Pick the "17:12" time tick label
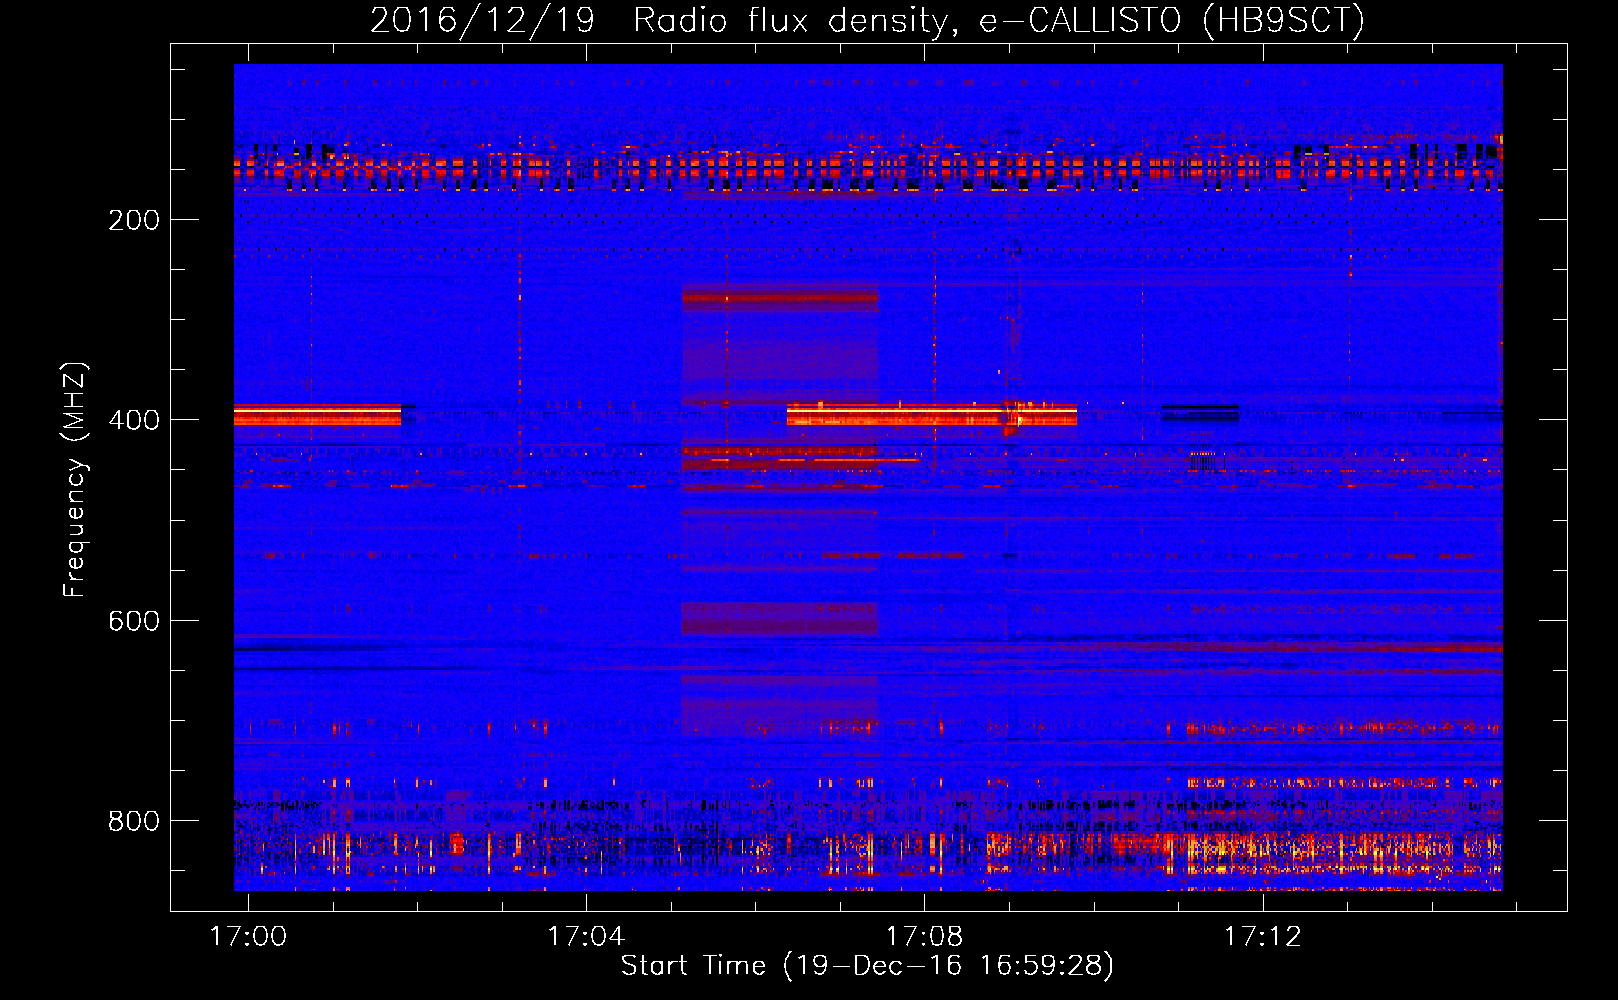This screenshot has width=1618, height=1000. pyautogui.click(x=1264, y=936)
